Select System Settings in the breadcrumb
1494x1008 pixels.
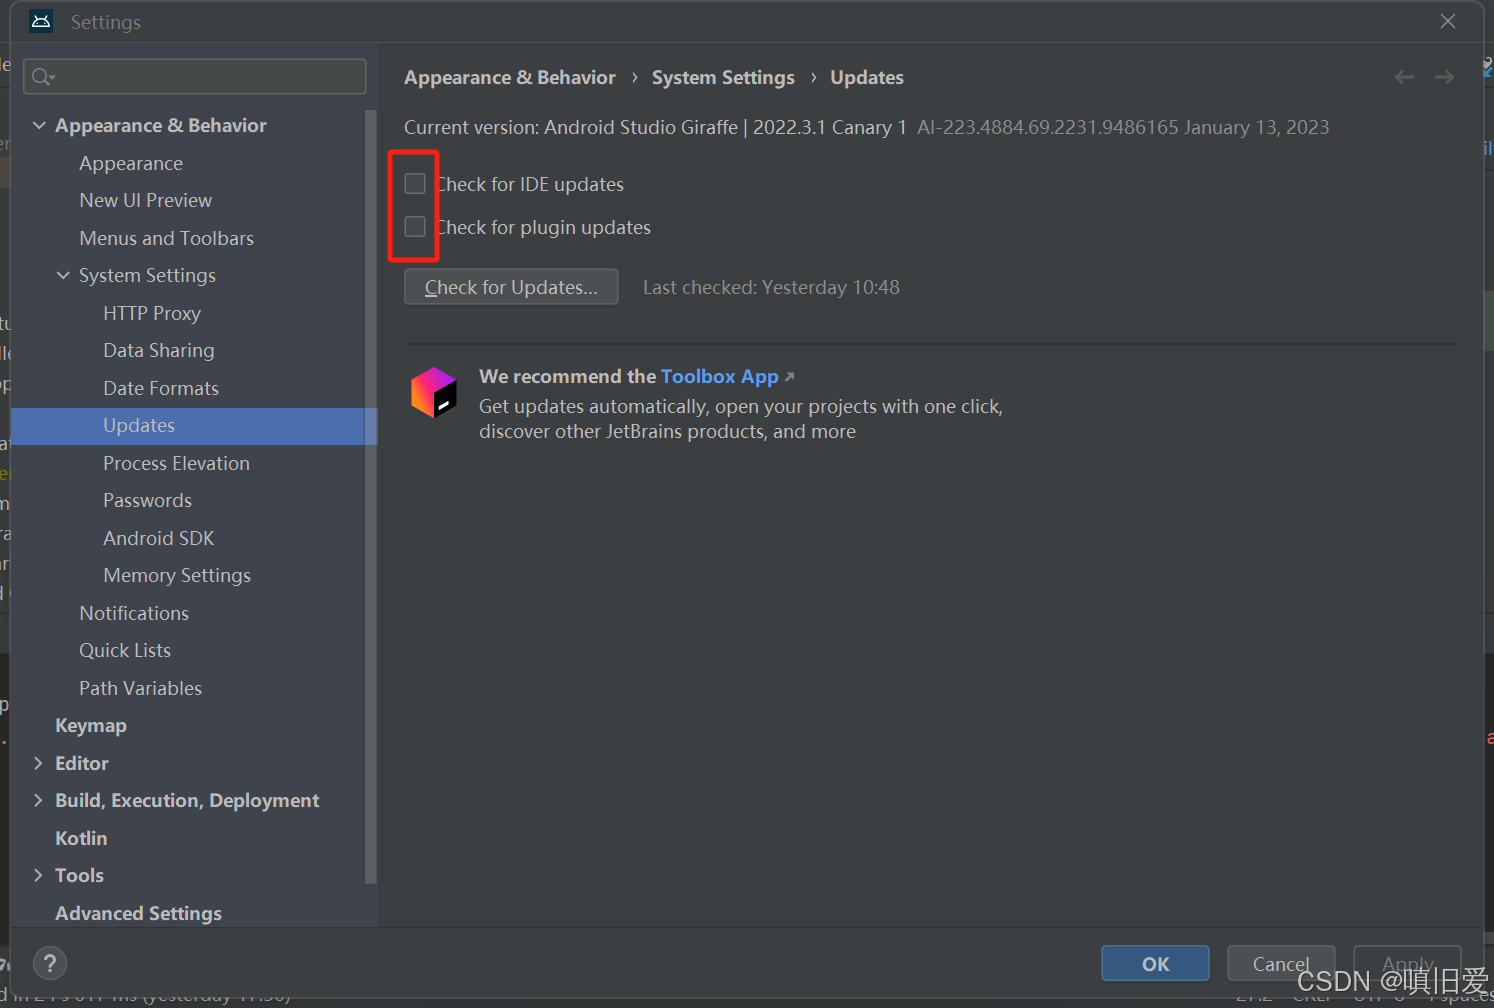723,77
